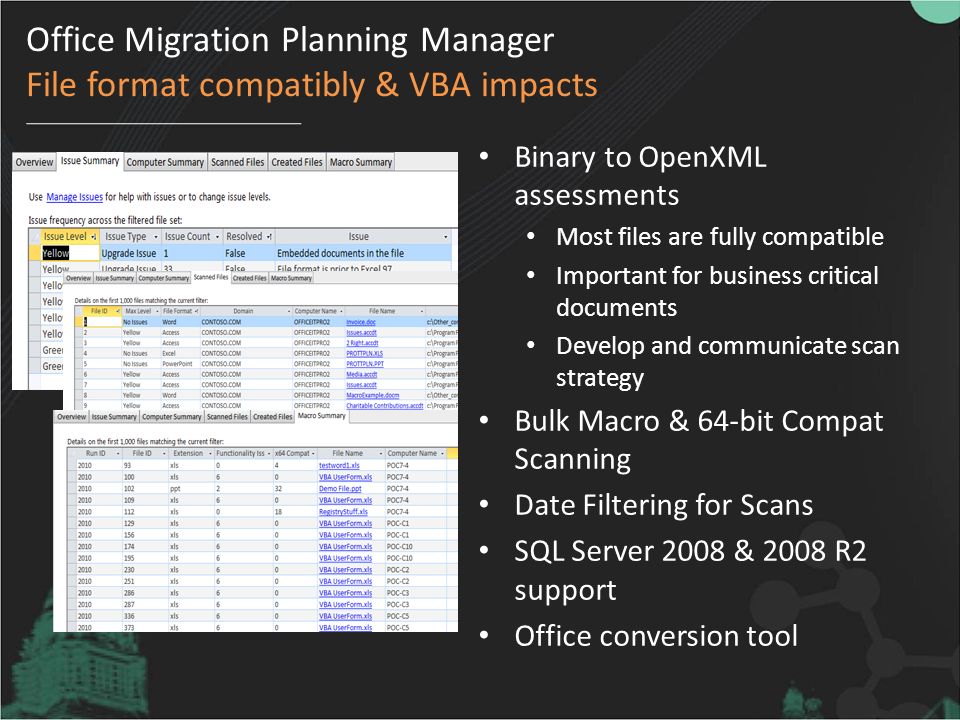Screen dimensions: 960x720
Task: Open the PROTTPLN.XLS file link
Action: click(x=365, y=353)
